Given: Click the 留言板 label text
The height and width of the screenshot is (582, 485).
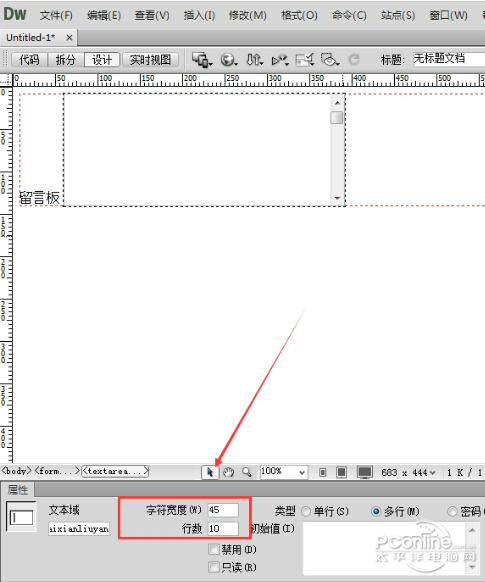Looking at the screenshot, I should [39, 197].
